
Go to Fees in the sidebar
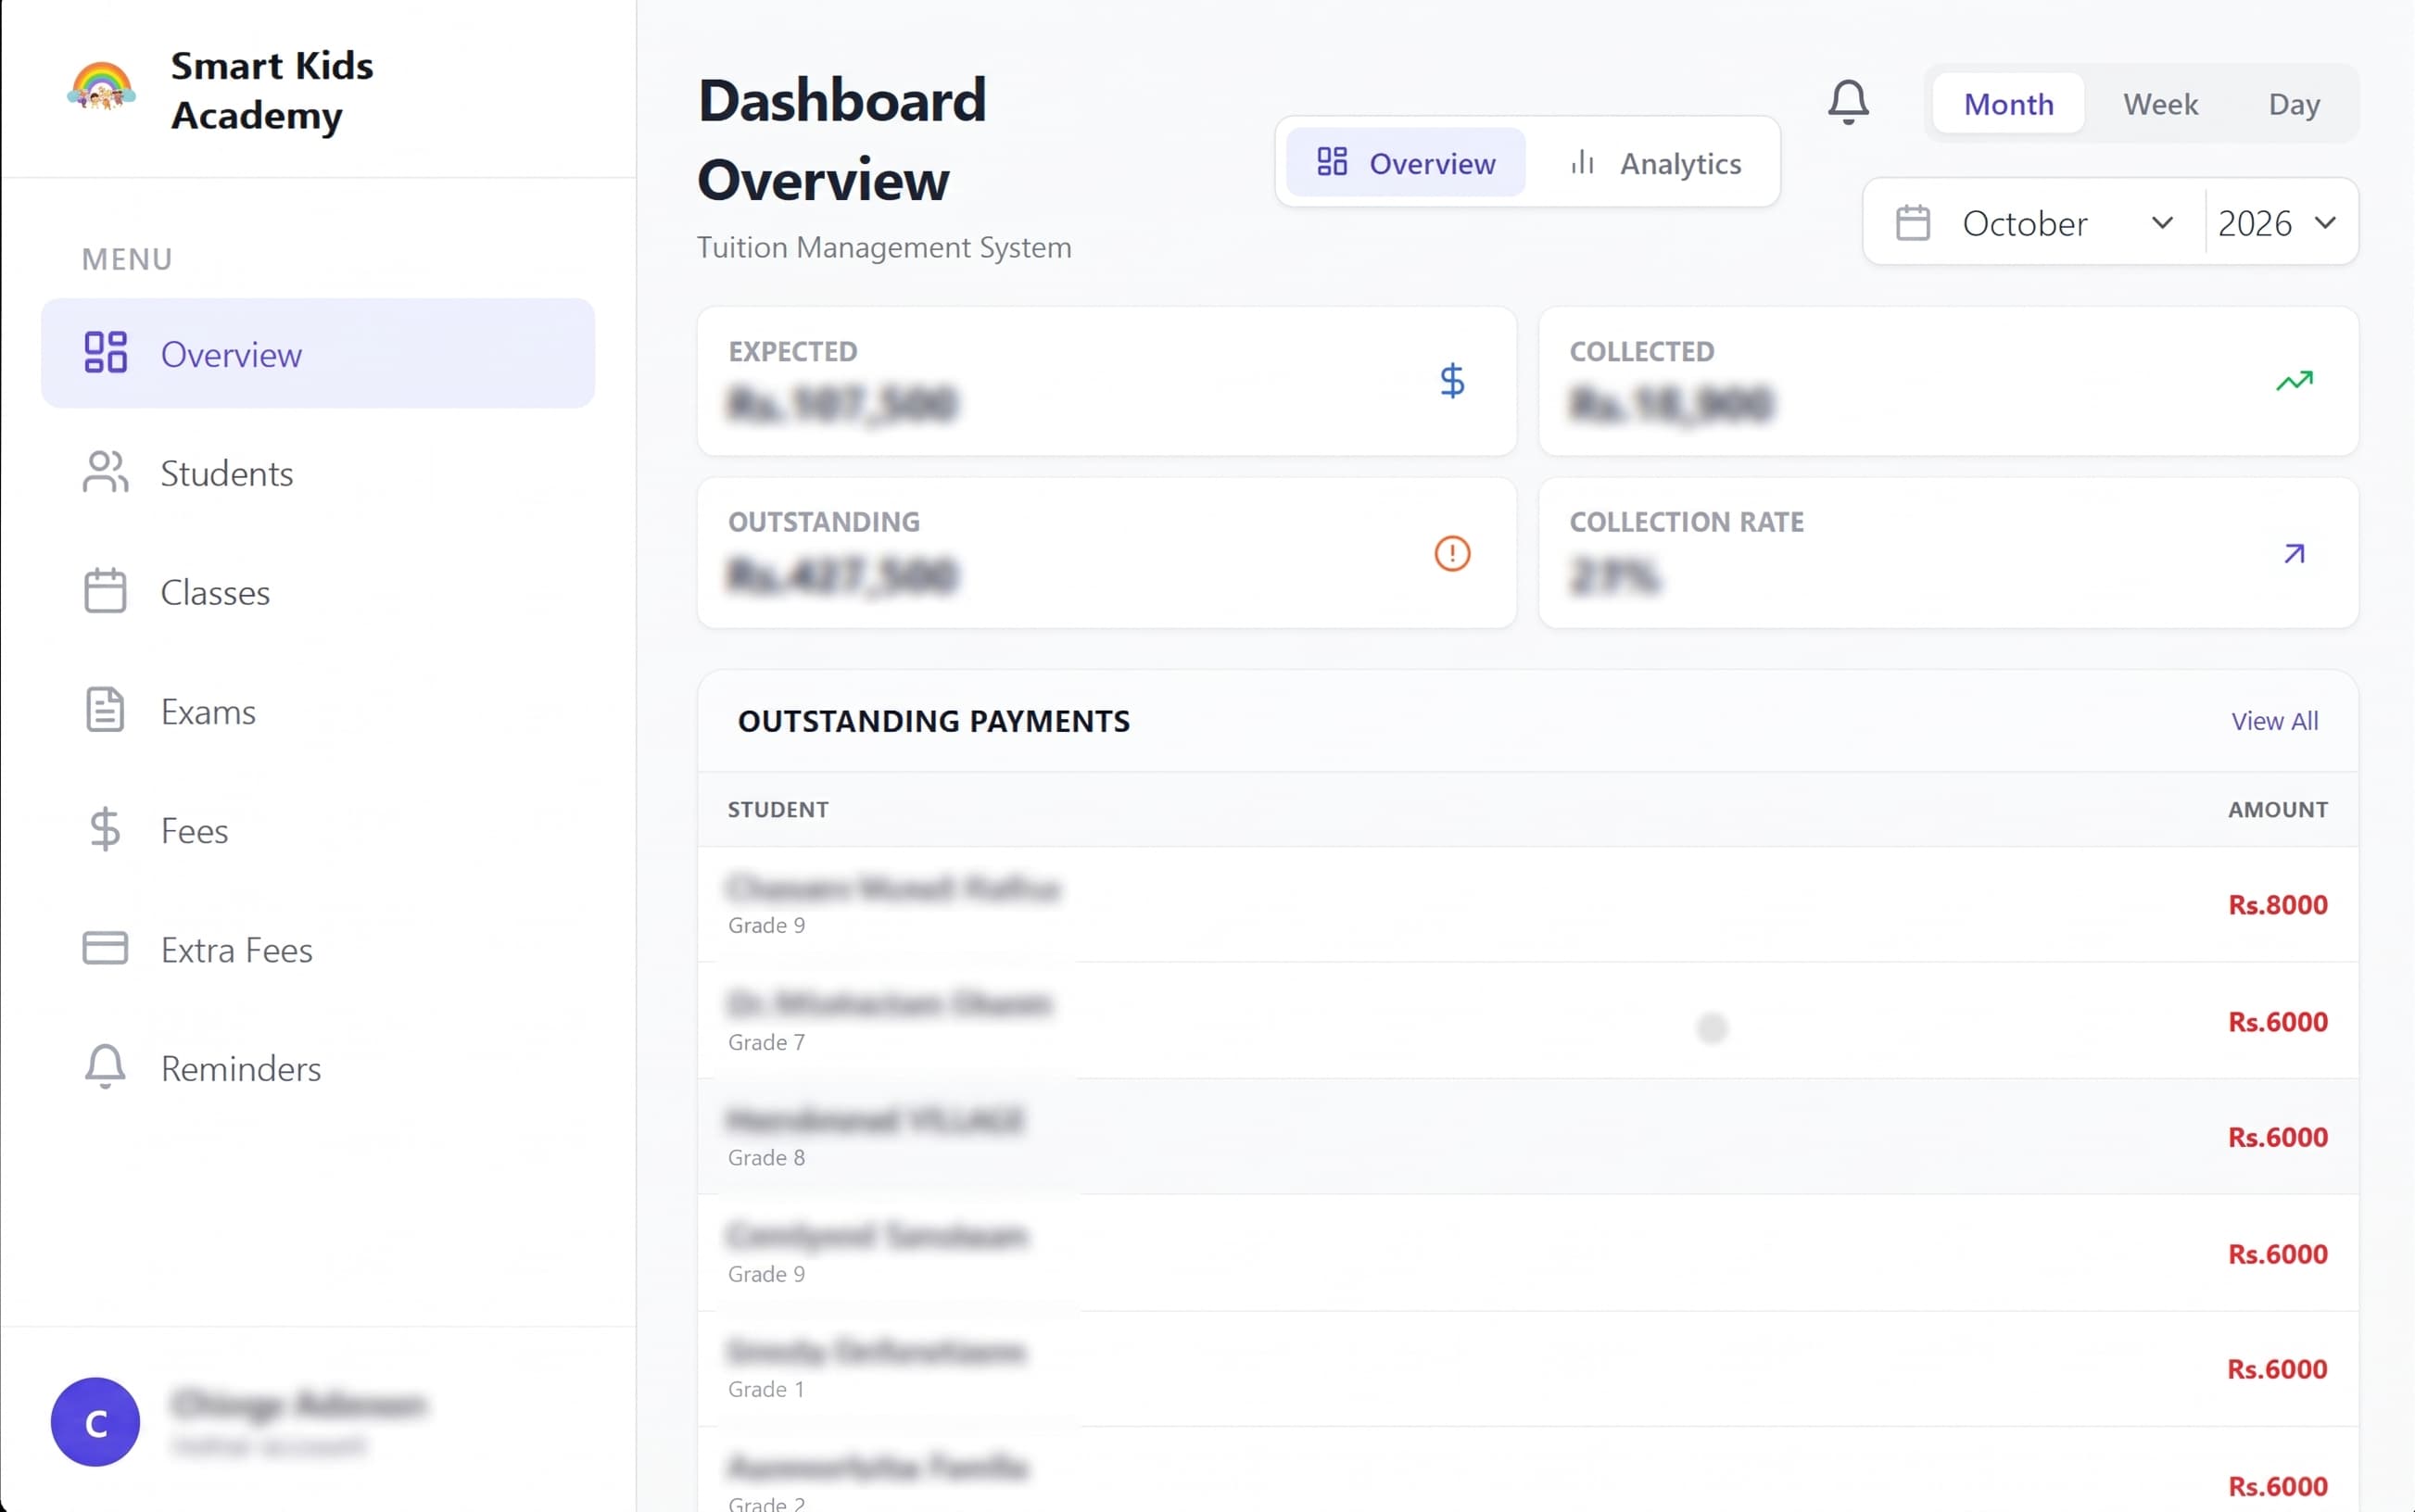318,829
